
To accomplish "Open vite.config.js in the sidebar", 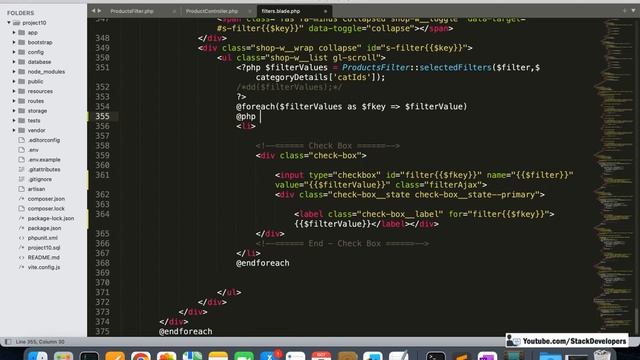I will (x=44, y=267).
